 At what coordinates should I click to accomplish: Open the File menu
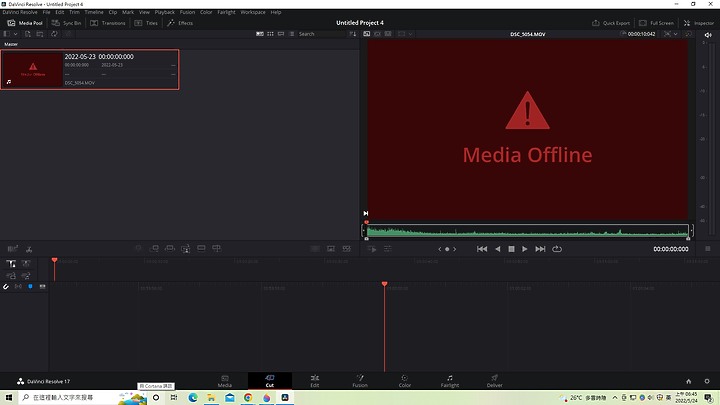click(x=46, y=12)
